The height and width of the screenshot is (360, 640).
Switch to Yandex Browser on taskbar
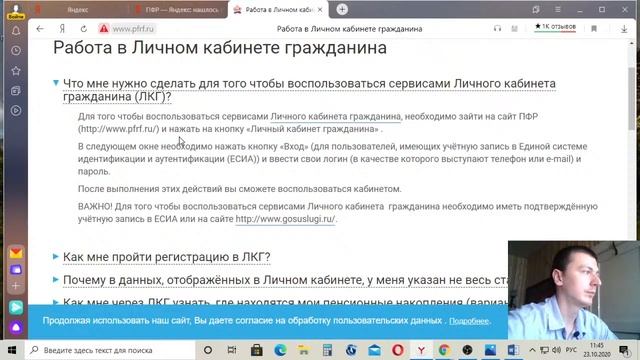(x=421, y=350)
